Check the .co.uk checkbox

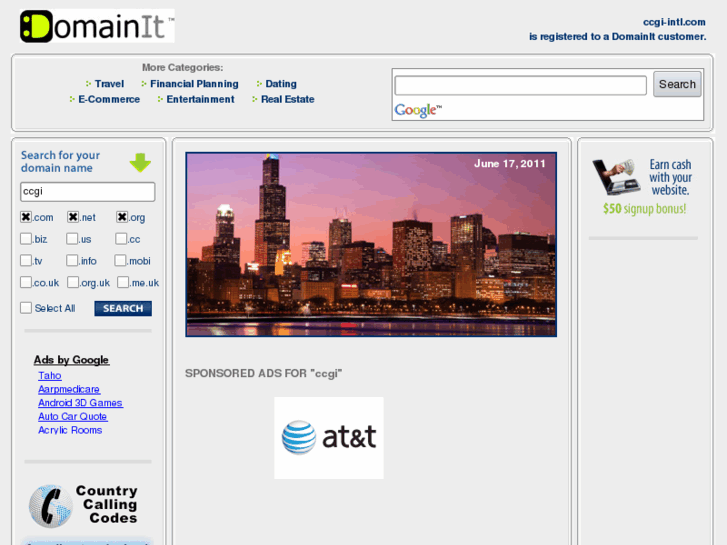pos(26,282)
